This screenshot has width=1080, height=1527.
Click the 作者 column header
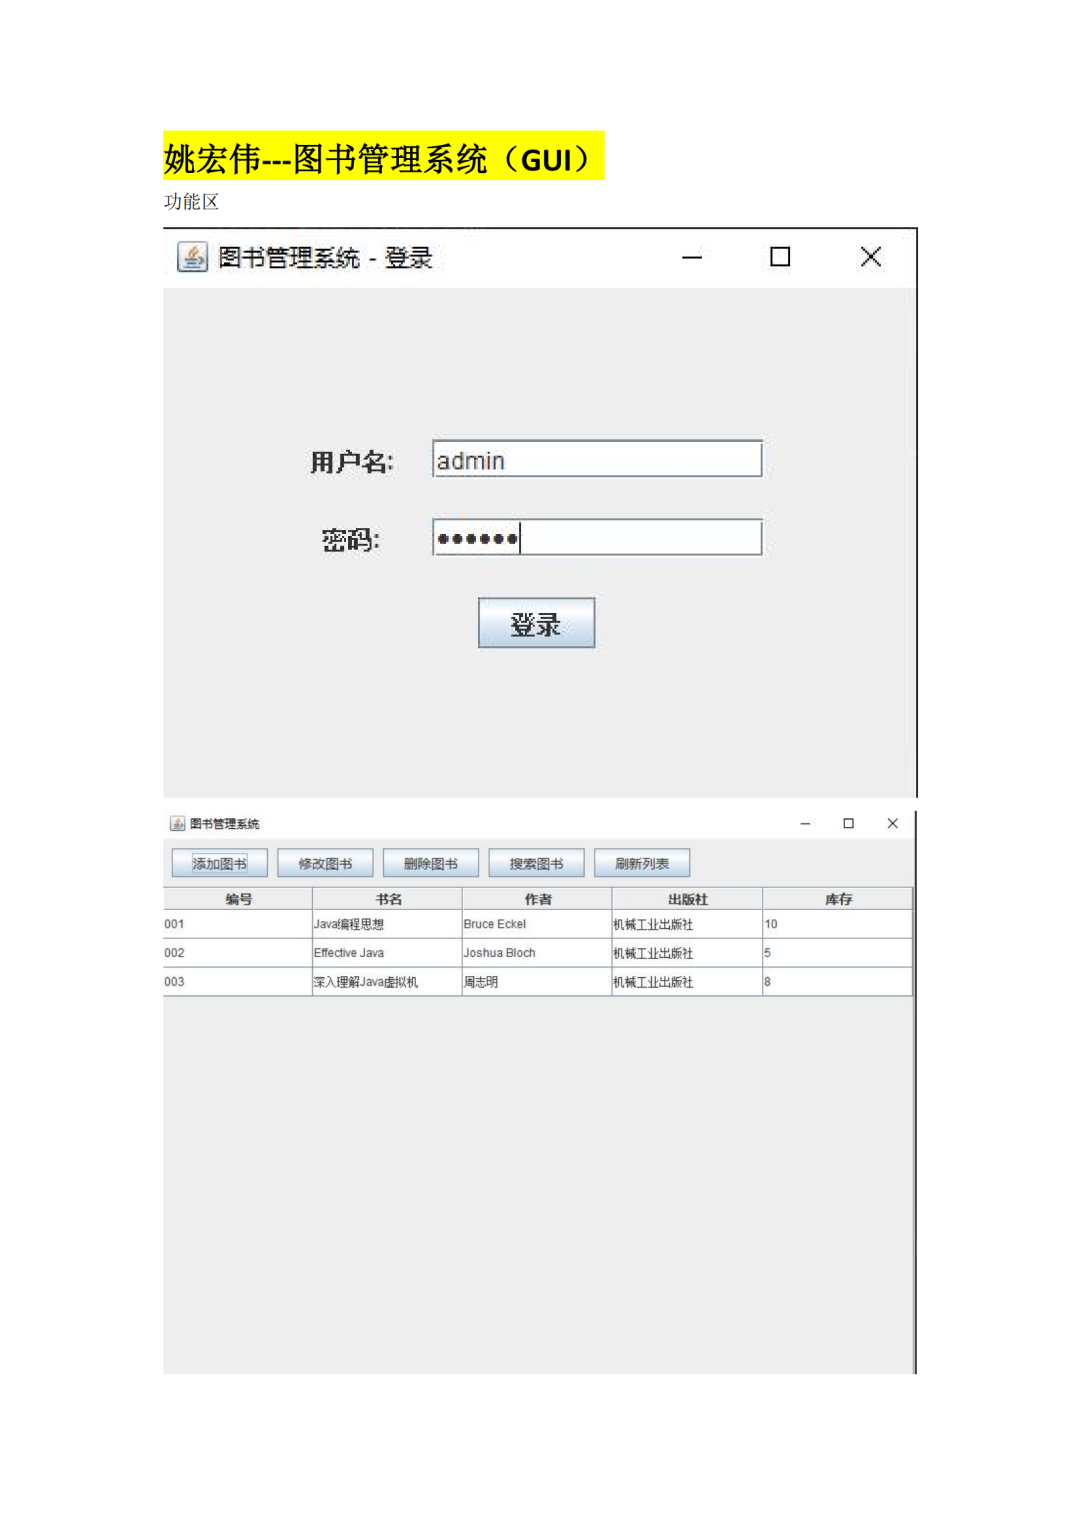(x=536, y=897)
